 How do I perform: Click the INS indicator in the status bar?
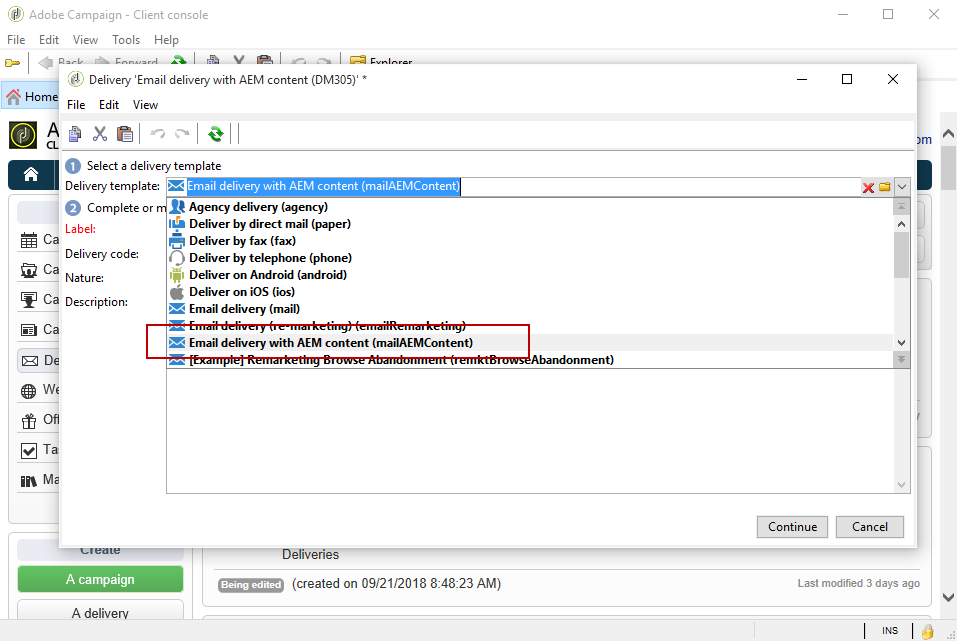coord(890,631)
